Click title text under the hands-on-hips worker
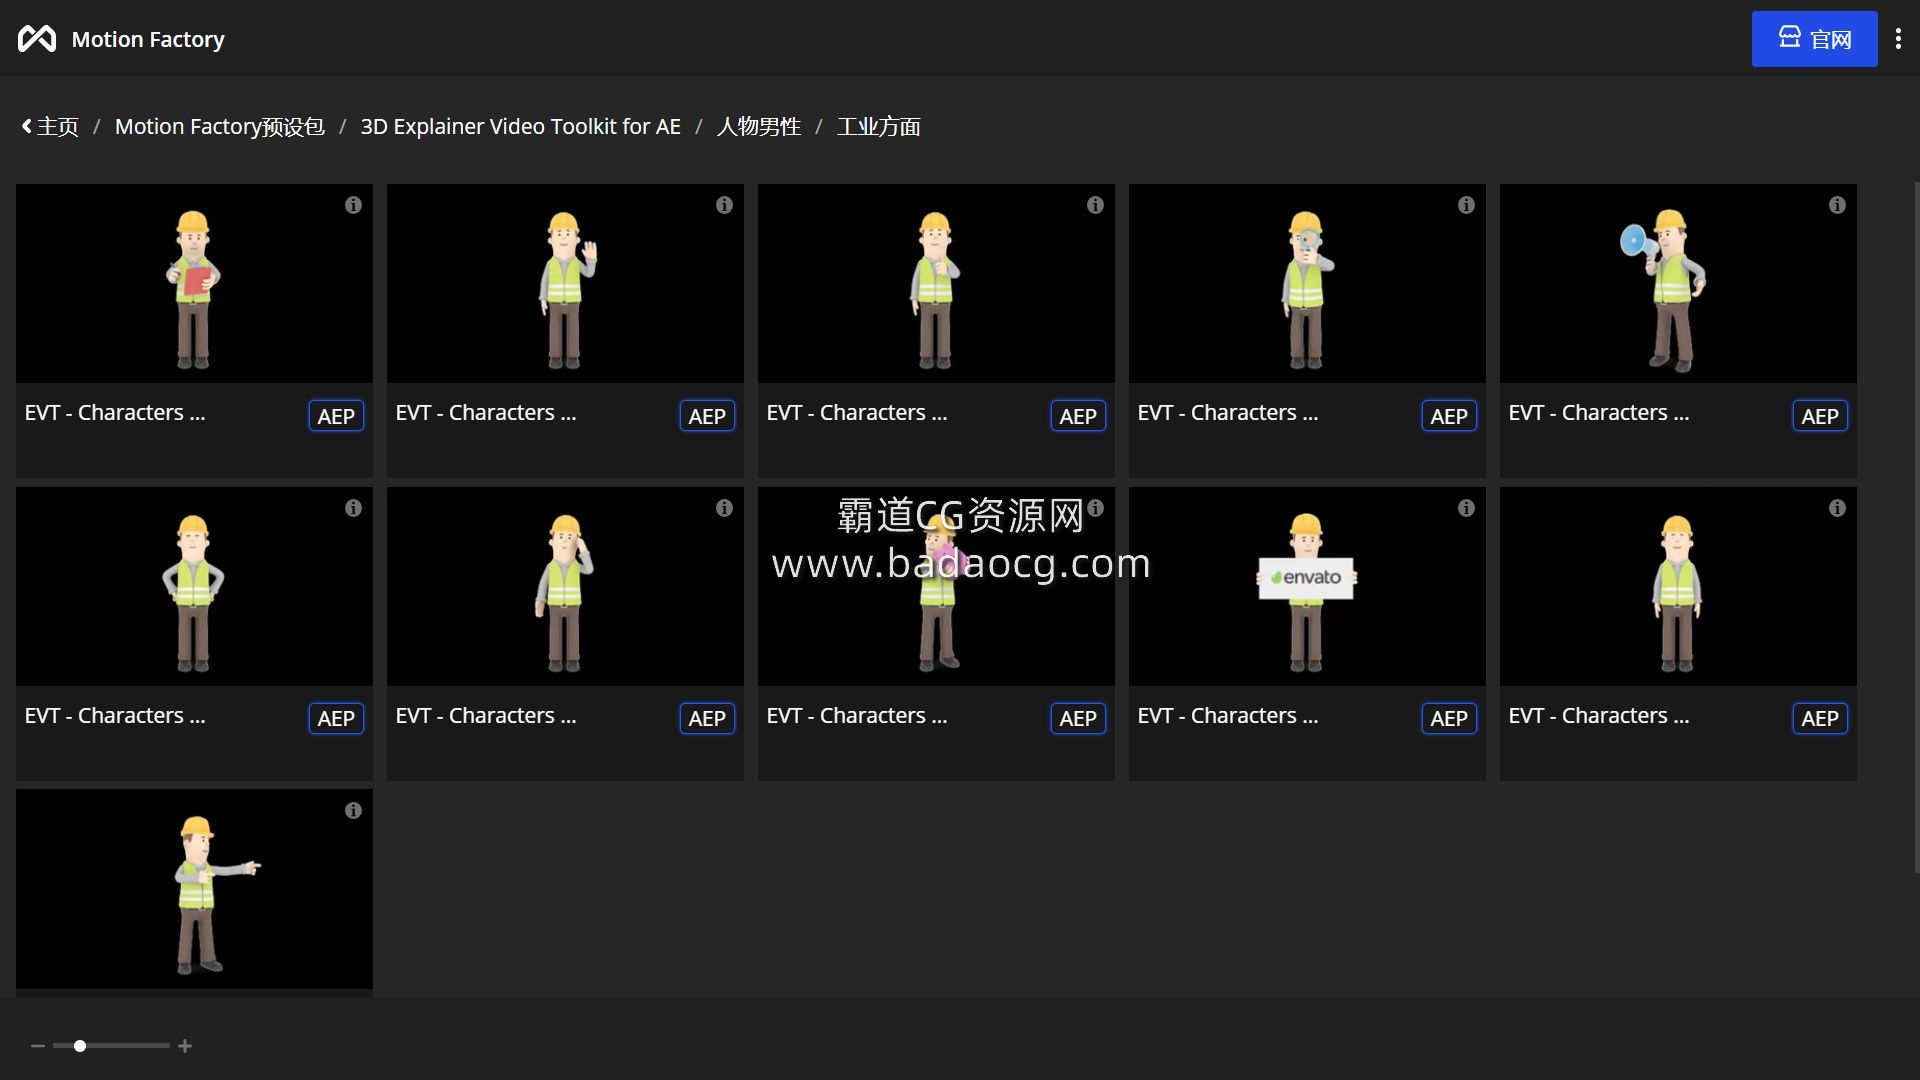 click(115, 715)
